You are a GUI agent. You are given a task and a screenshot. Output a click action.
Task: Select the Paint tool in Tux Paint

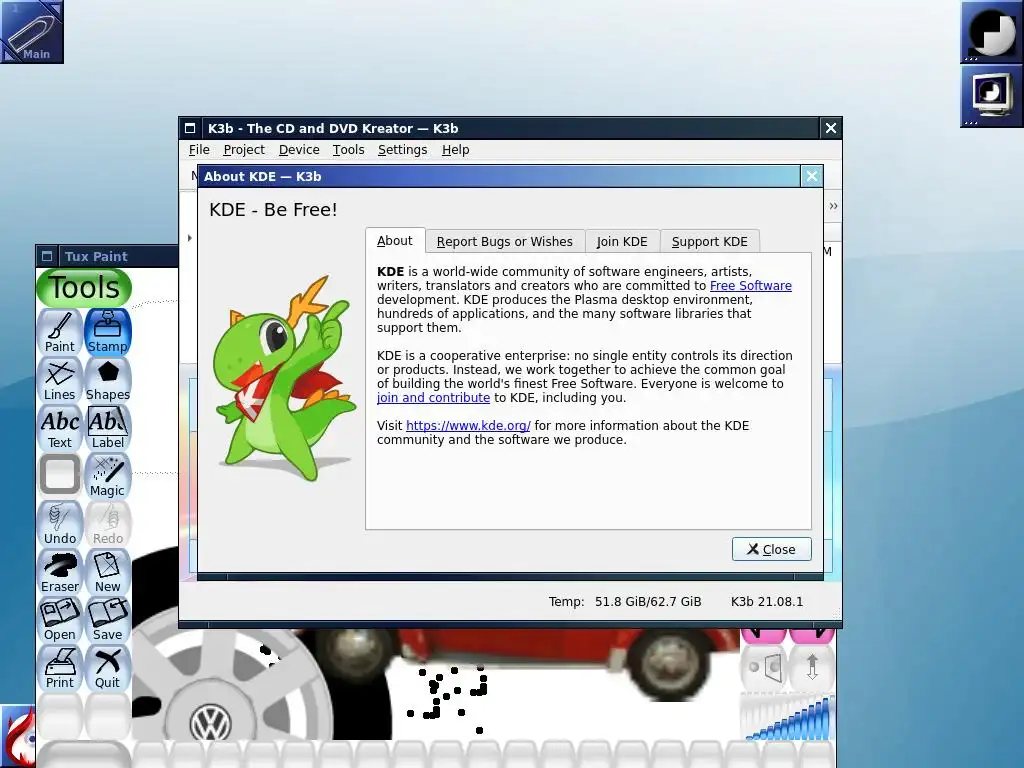(x=59, y=332)
